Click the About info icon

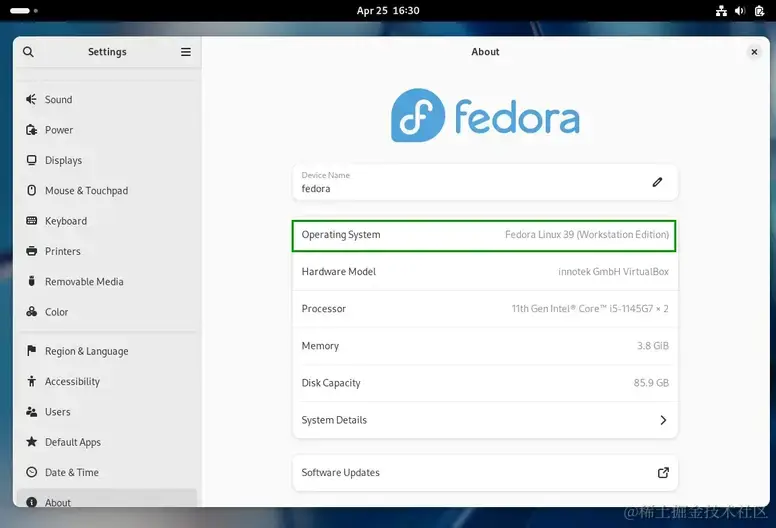point(31,502)
